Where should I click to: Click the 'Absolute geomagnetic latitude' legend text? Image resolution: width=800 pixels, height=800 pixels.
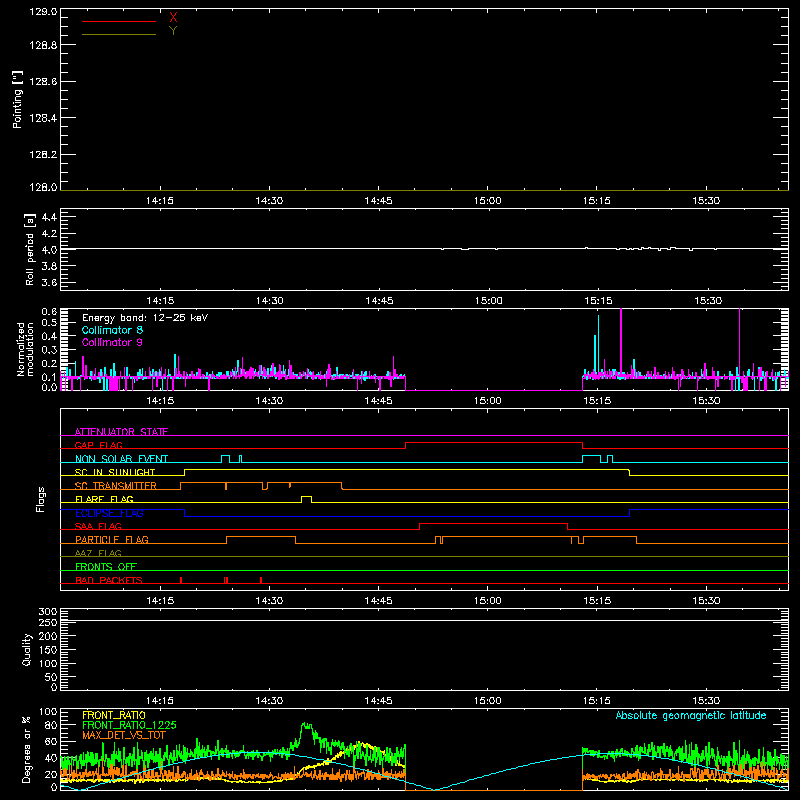[691, 715]
